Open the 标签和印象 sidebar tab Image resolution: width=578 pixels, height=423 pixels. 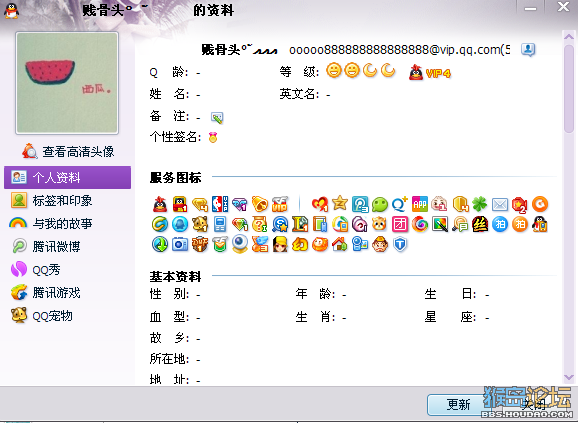point(67,201)
